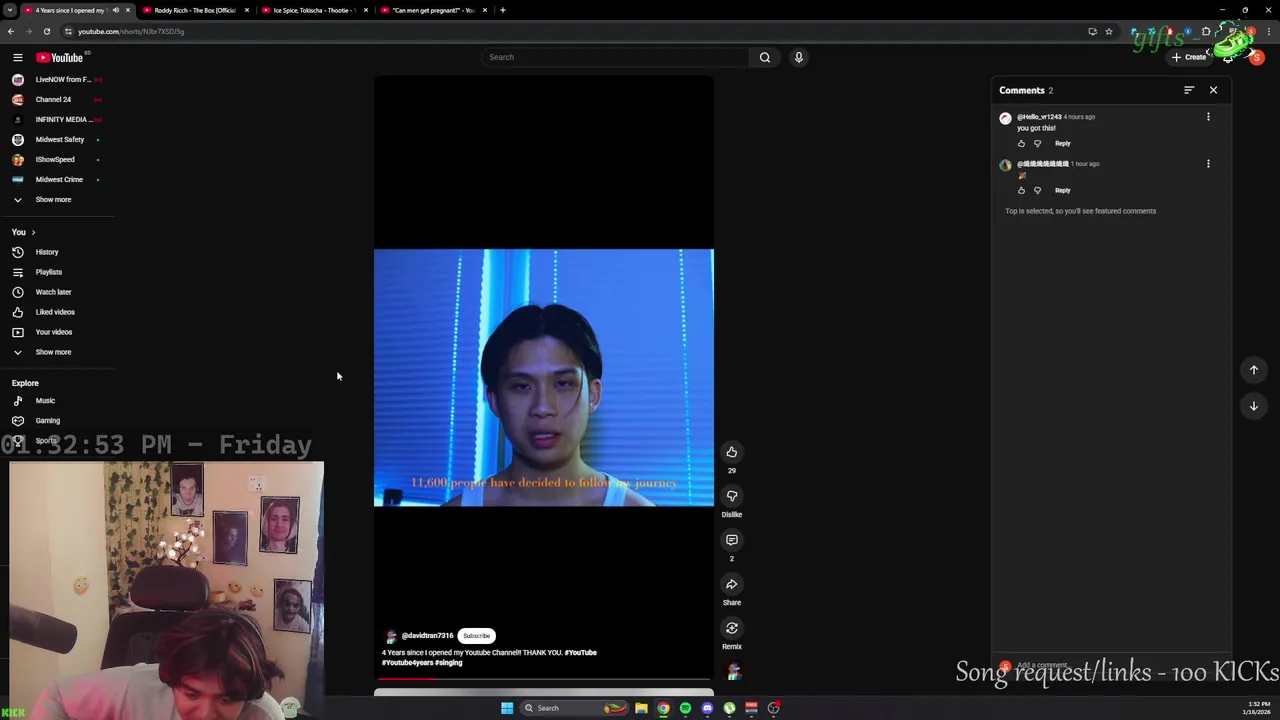Viewport: 1280px width, 720px height.
Task: Open Liked videos in the sidebar
Action: (x=55, y=312)
